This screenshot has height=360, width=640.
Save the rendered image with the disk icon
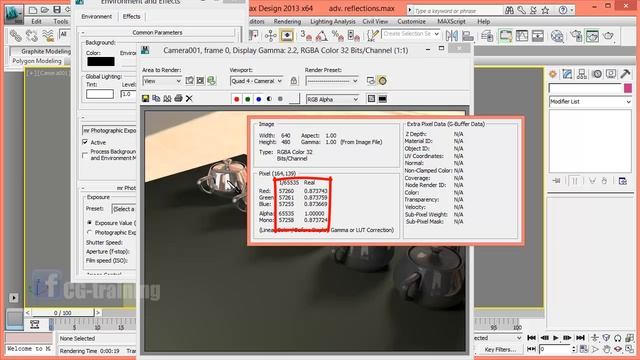pos(145,98)
